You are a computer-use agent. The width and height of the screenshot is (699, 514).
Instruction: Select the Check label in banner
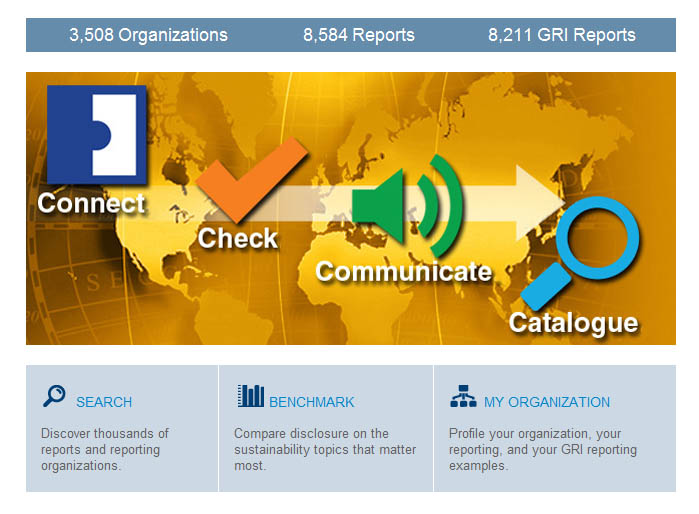point(238,239)
